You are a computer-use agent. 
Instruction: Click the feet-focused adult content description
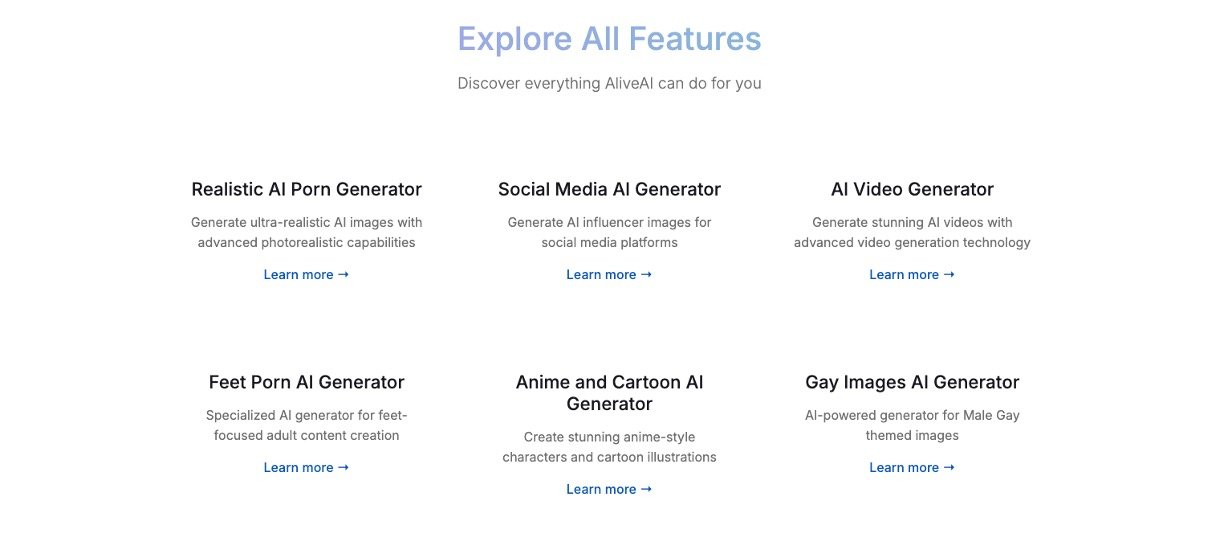306,426
